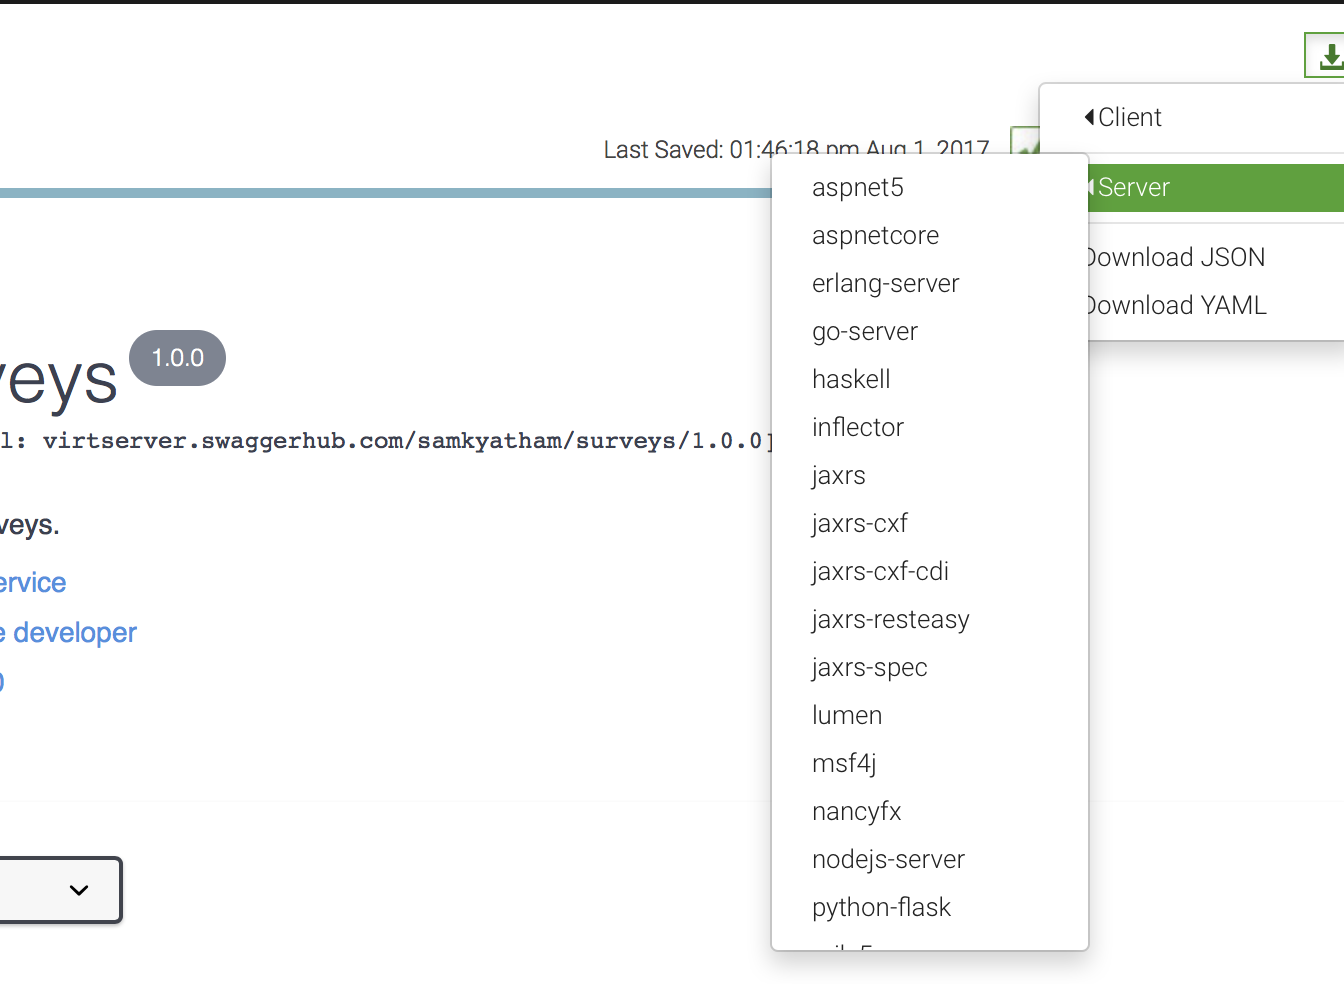Select lumen server generator
Viewport: 1344px width, 984px height.
847,716
